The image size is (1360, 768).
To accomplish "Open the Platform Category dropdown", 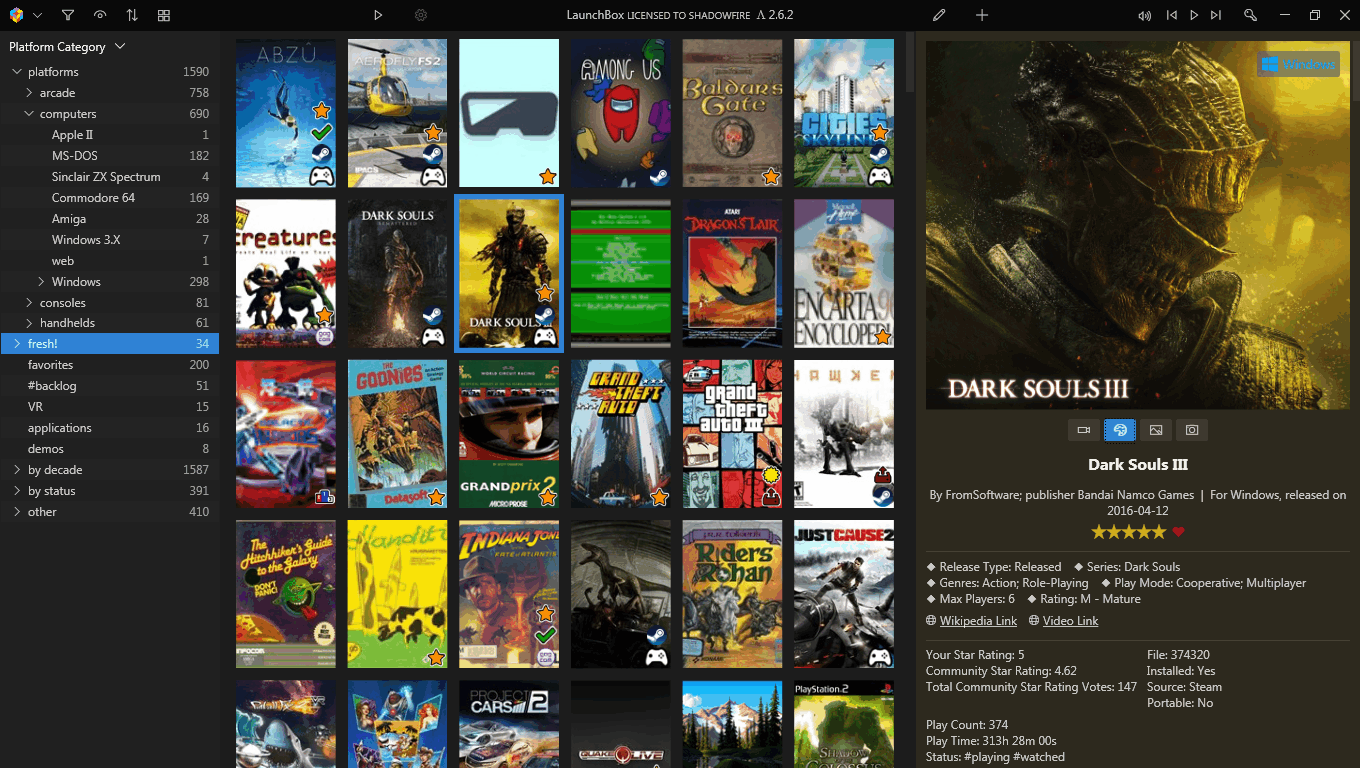I will pyautogui.click(x=120, y=47).
